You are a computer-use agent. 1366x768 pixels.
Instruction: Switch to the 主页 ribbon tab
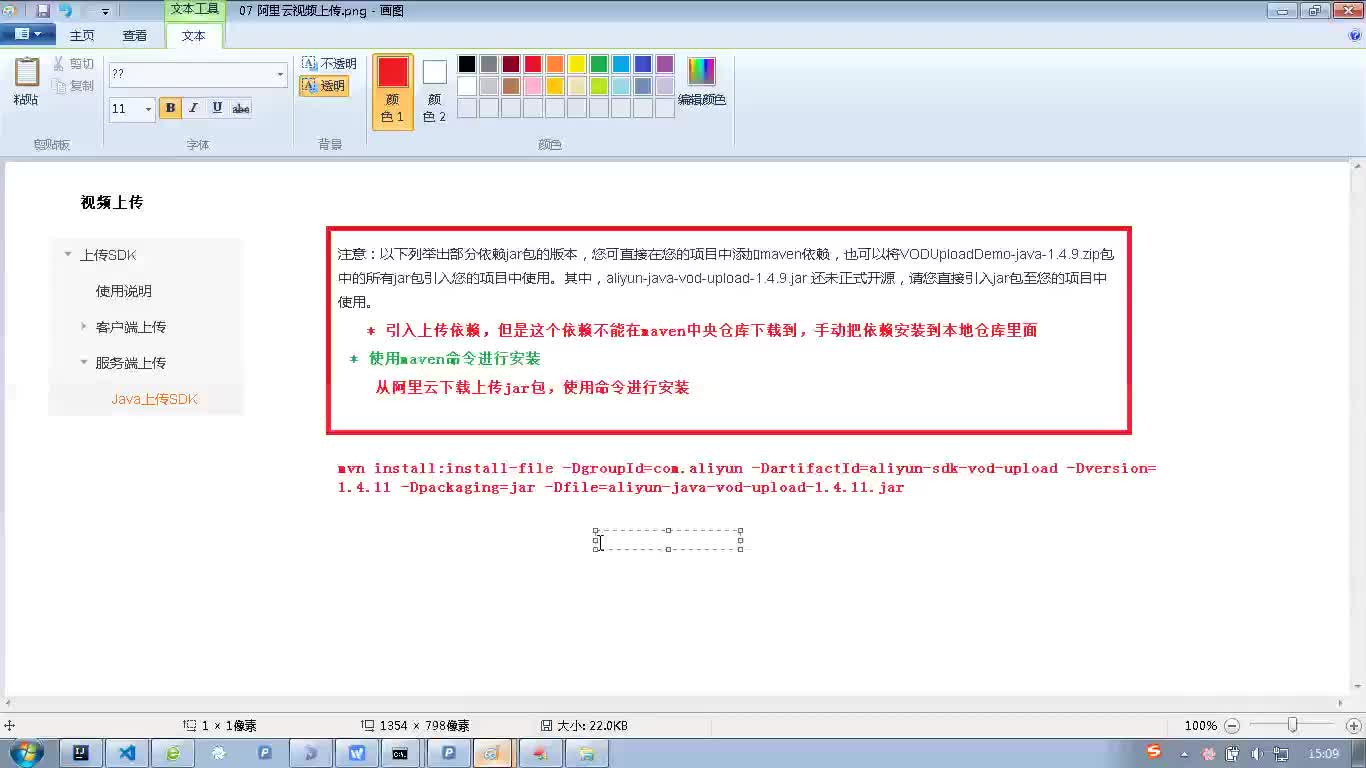click(82, 35)
